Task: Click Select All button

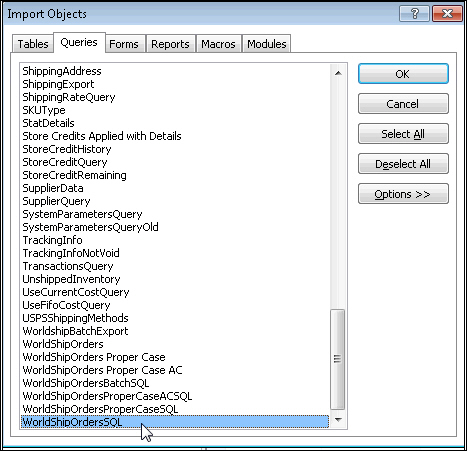Action: click(x=403, y=134)
